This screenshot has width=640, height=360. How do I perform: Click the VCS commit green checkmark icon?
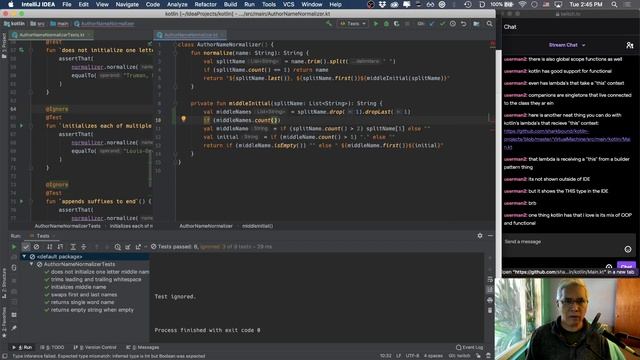(x=442, y=24)
